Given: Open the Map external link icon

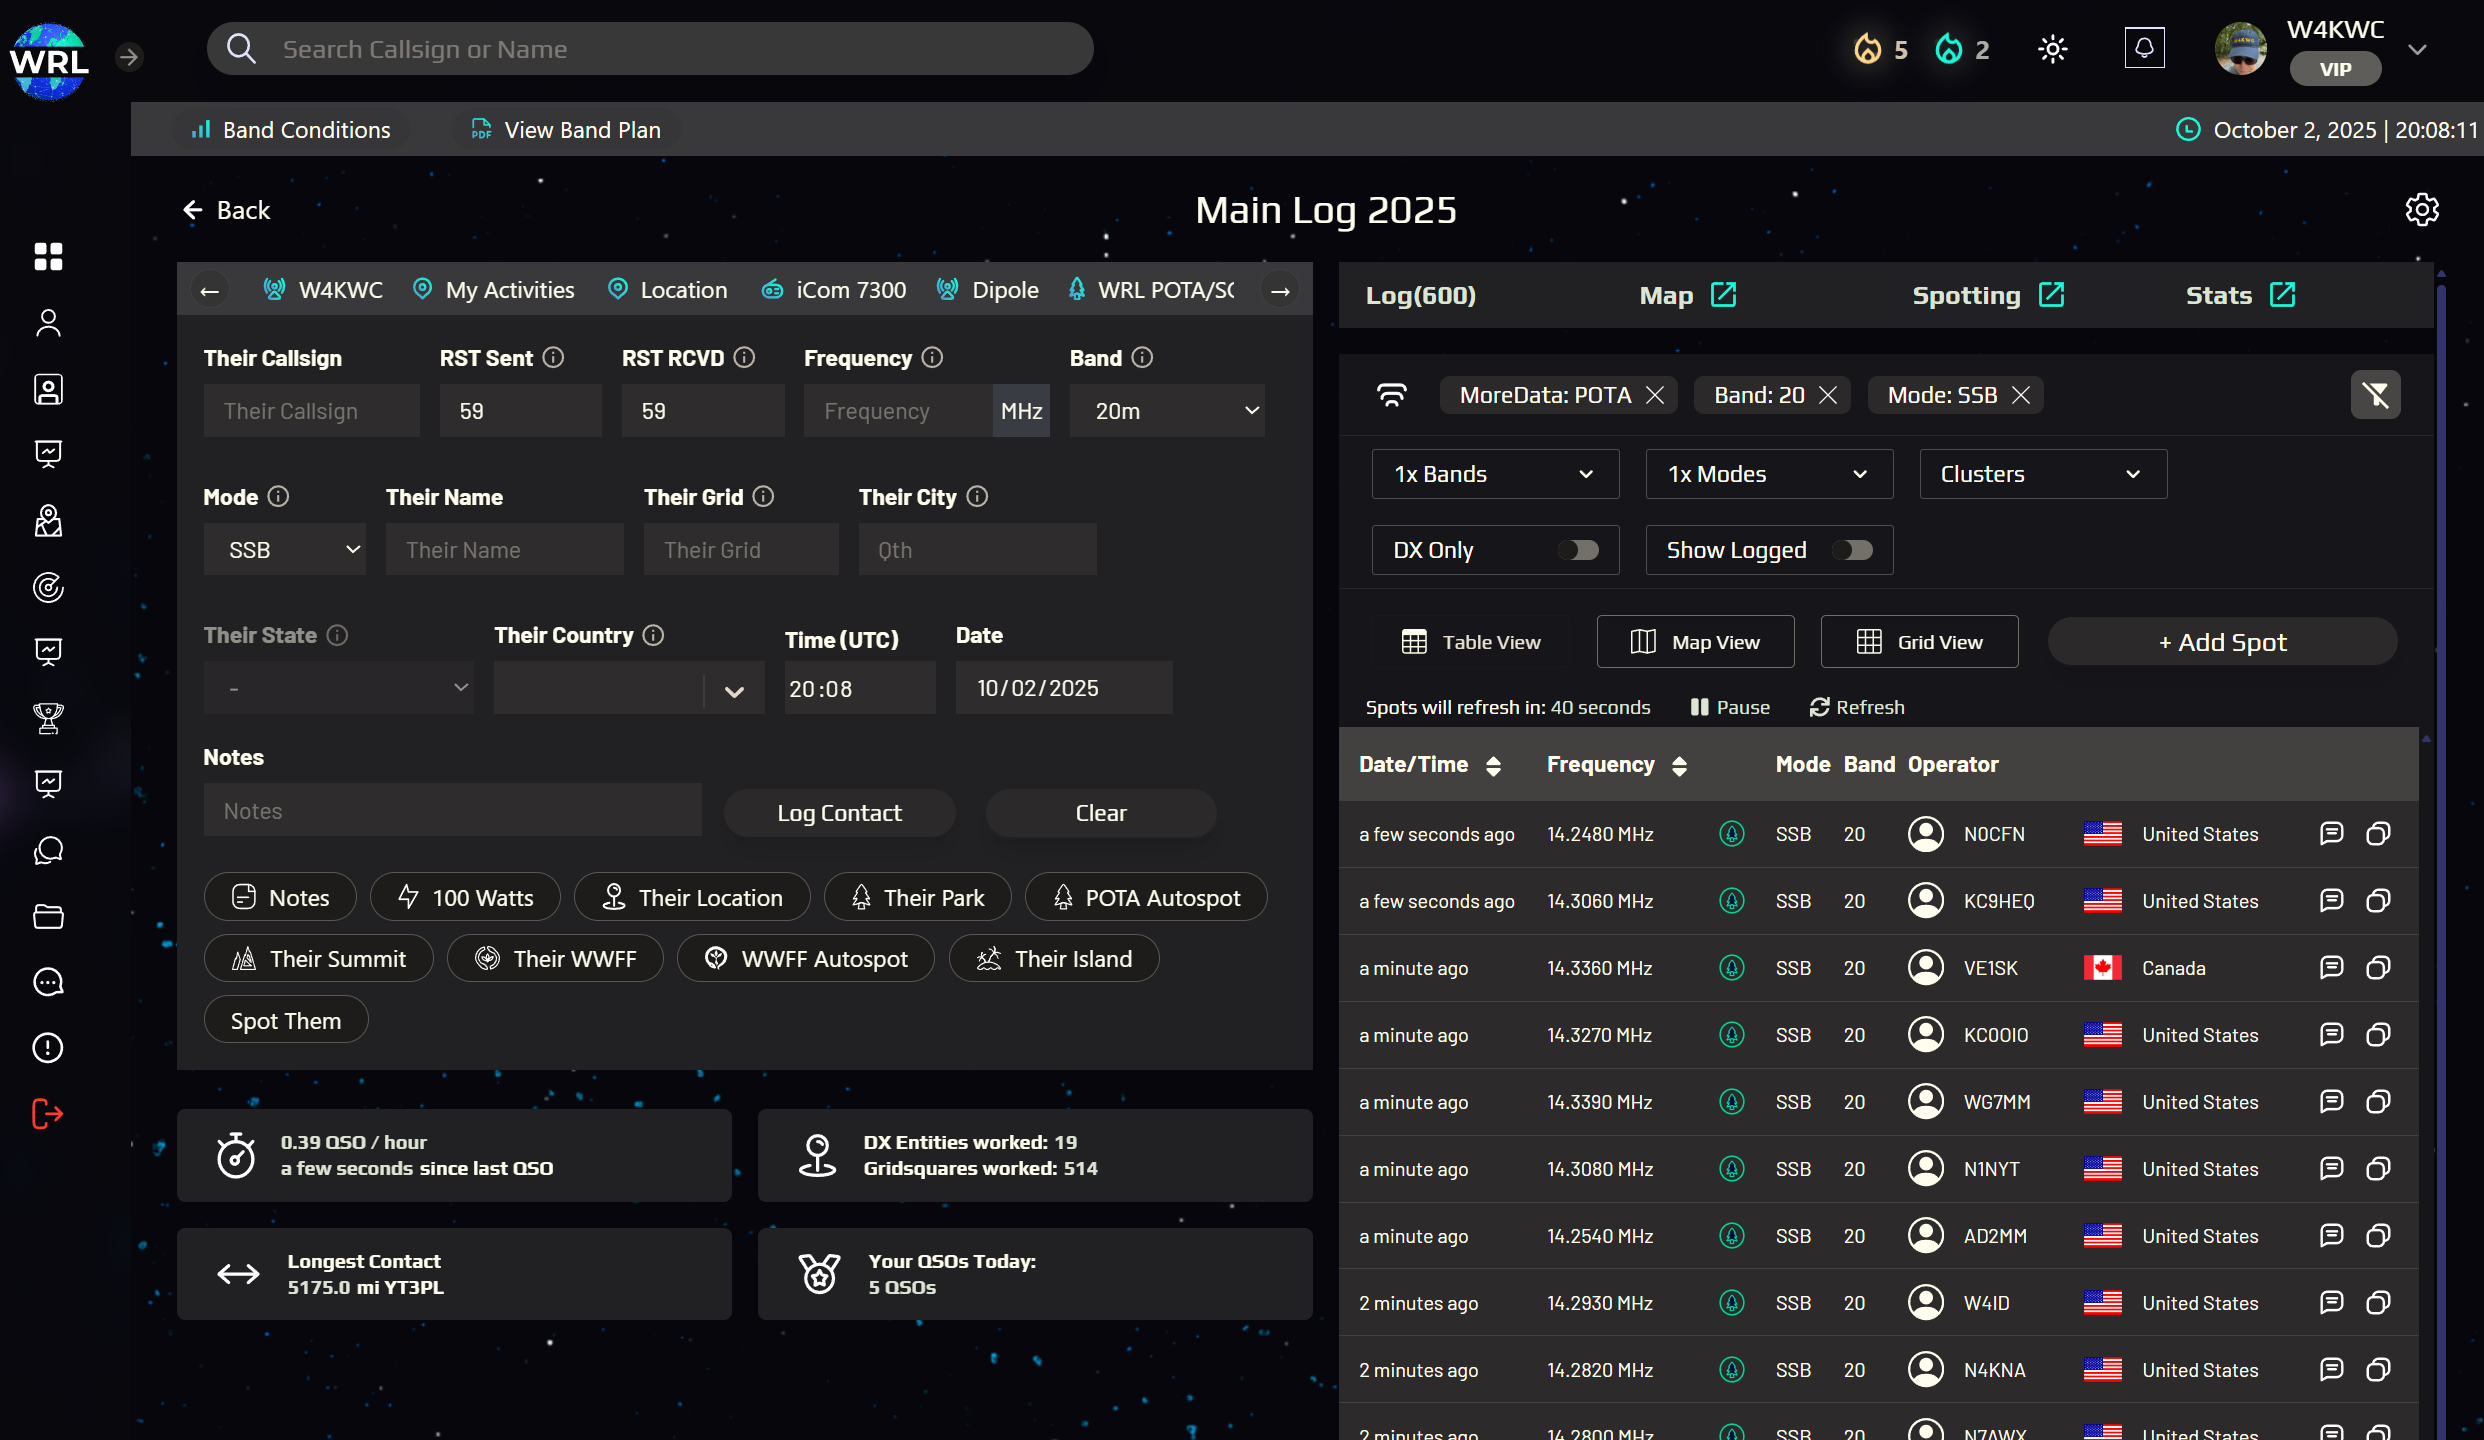Looking at the screenshot, I should click(x=1723, y=295).
